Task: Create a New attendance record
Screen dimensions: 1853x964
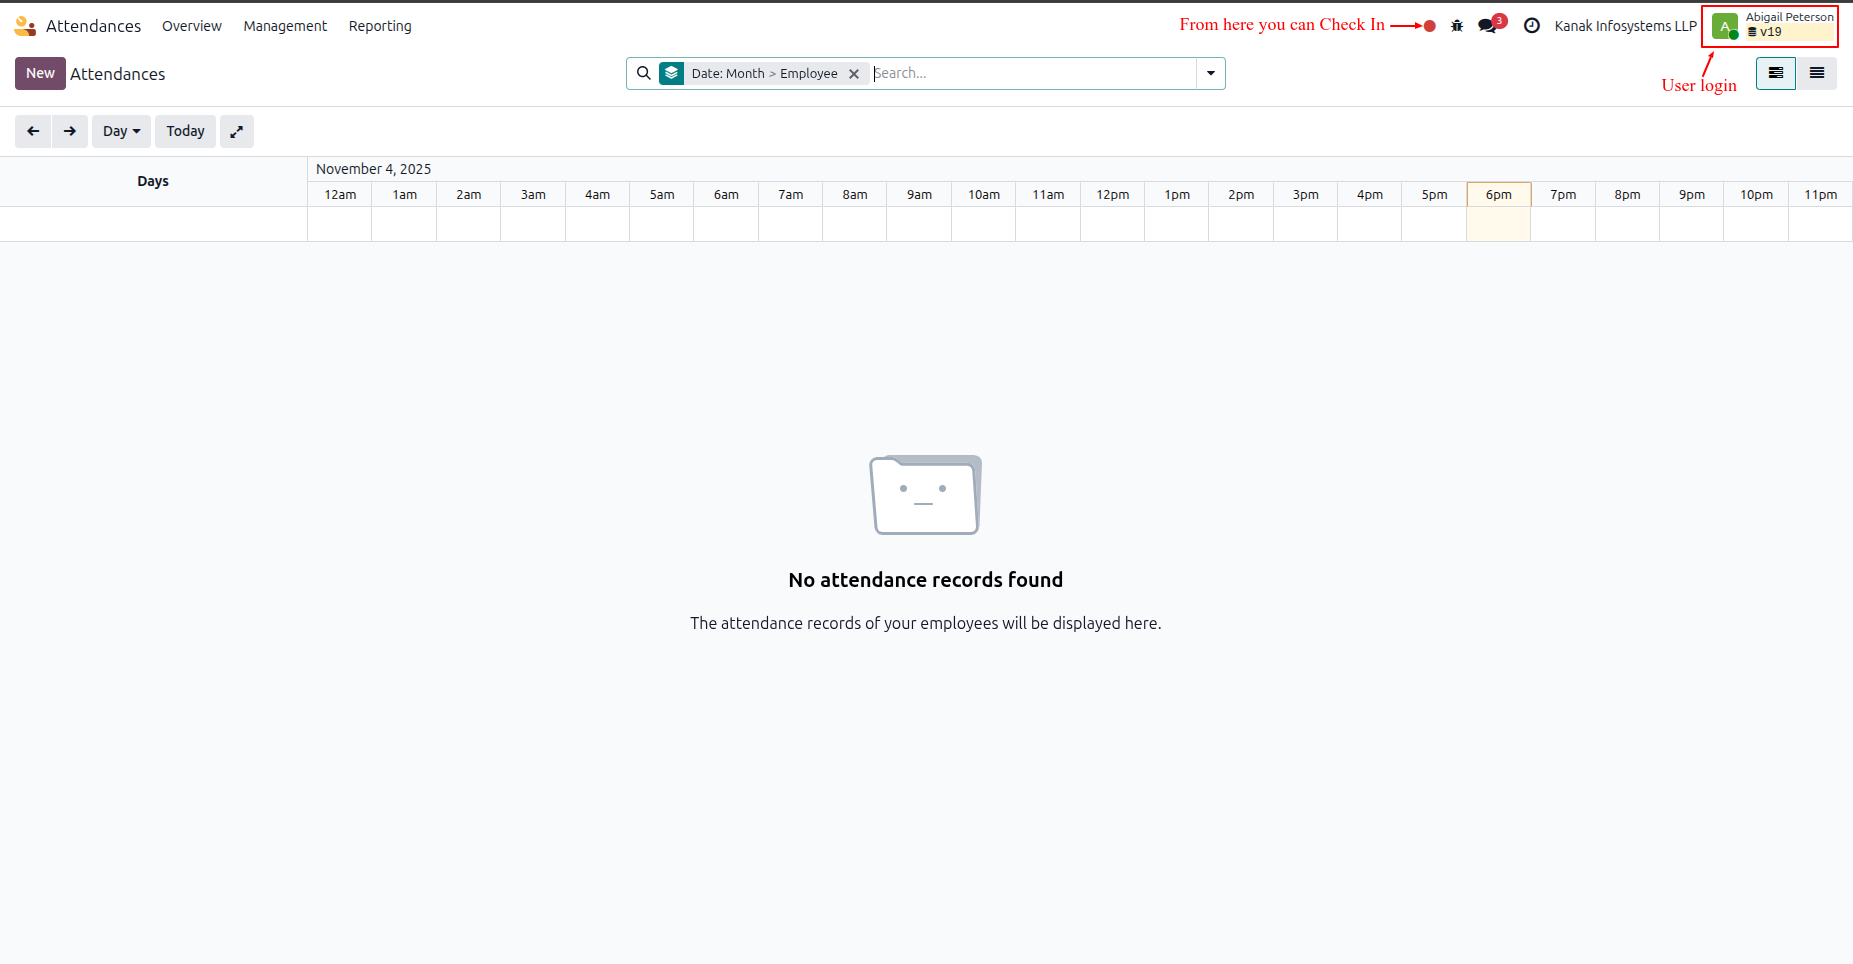Action: tap(40, 73)
